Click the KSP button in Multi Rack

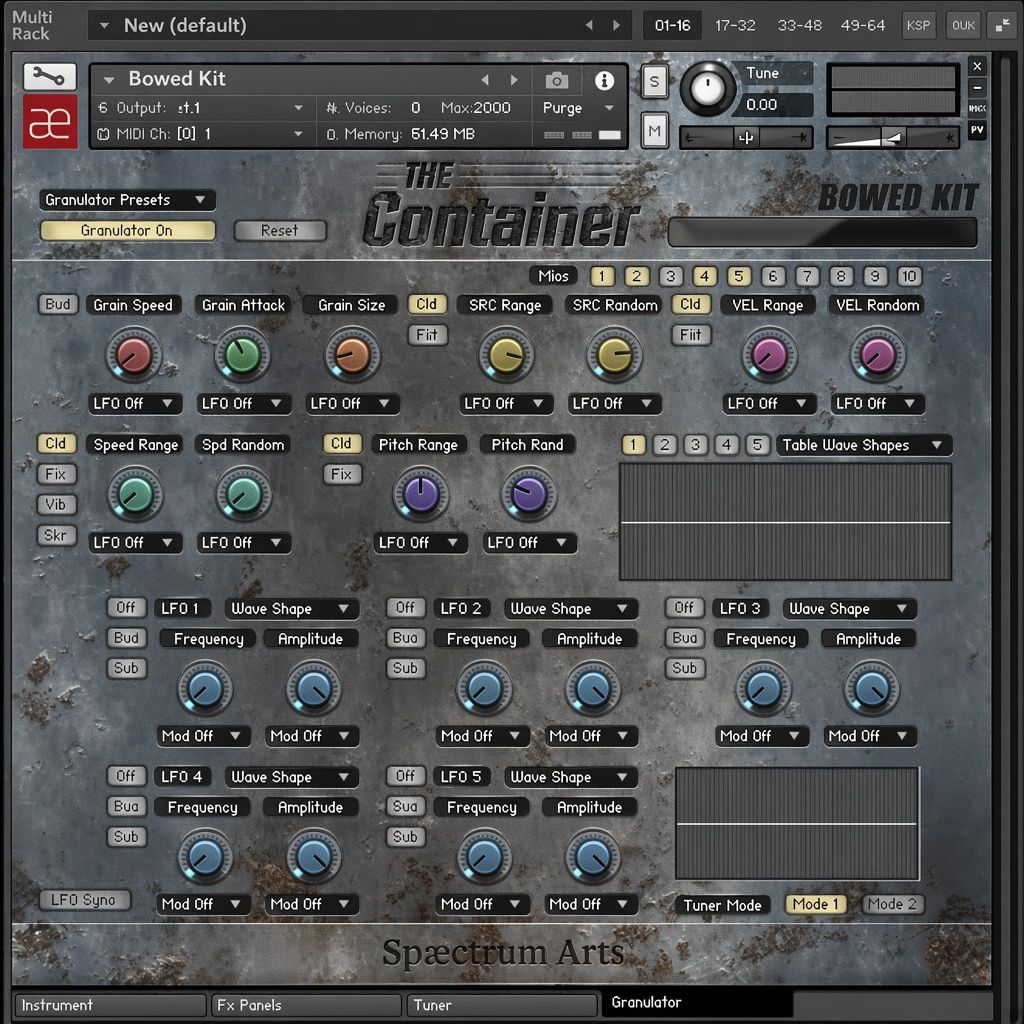tap(918, 25)
